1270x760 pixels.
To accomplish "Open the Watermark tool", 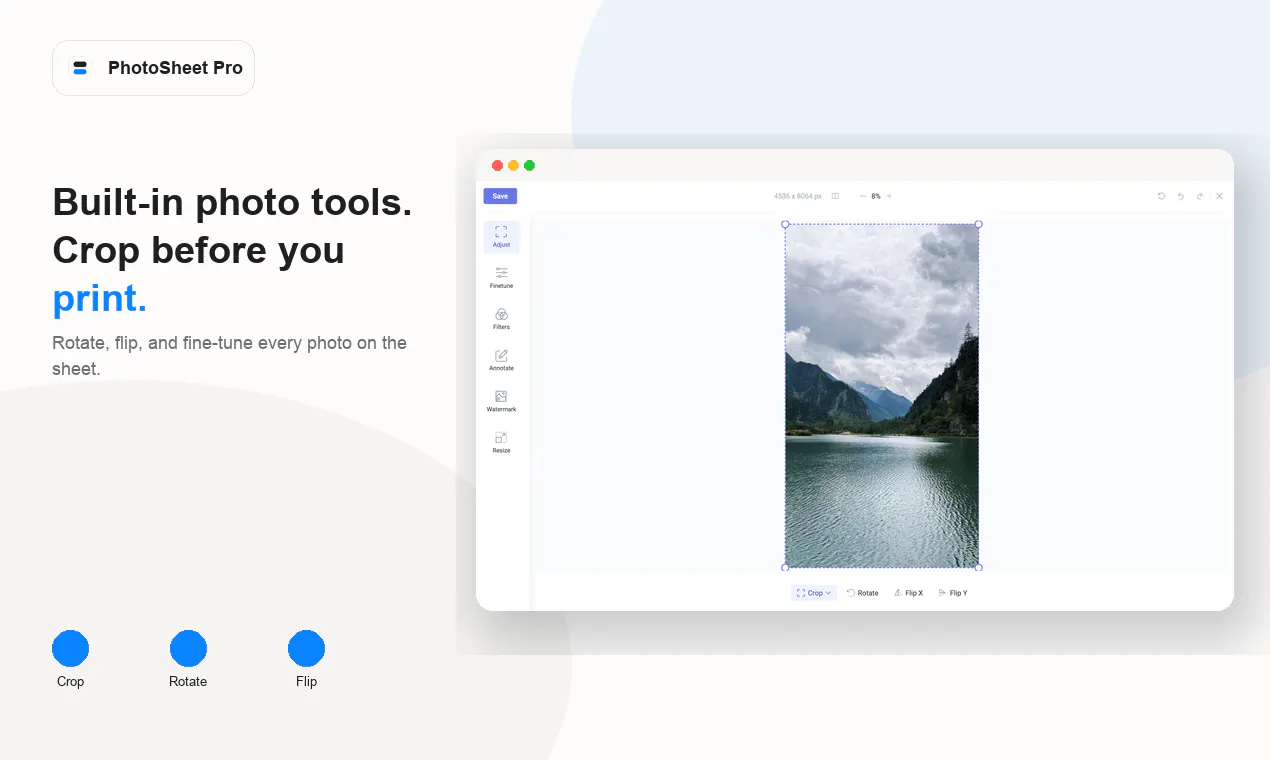I will click(501, 401).
